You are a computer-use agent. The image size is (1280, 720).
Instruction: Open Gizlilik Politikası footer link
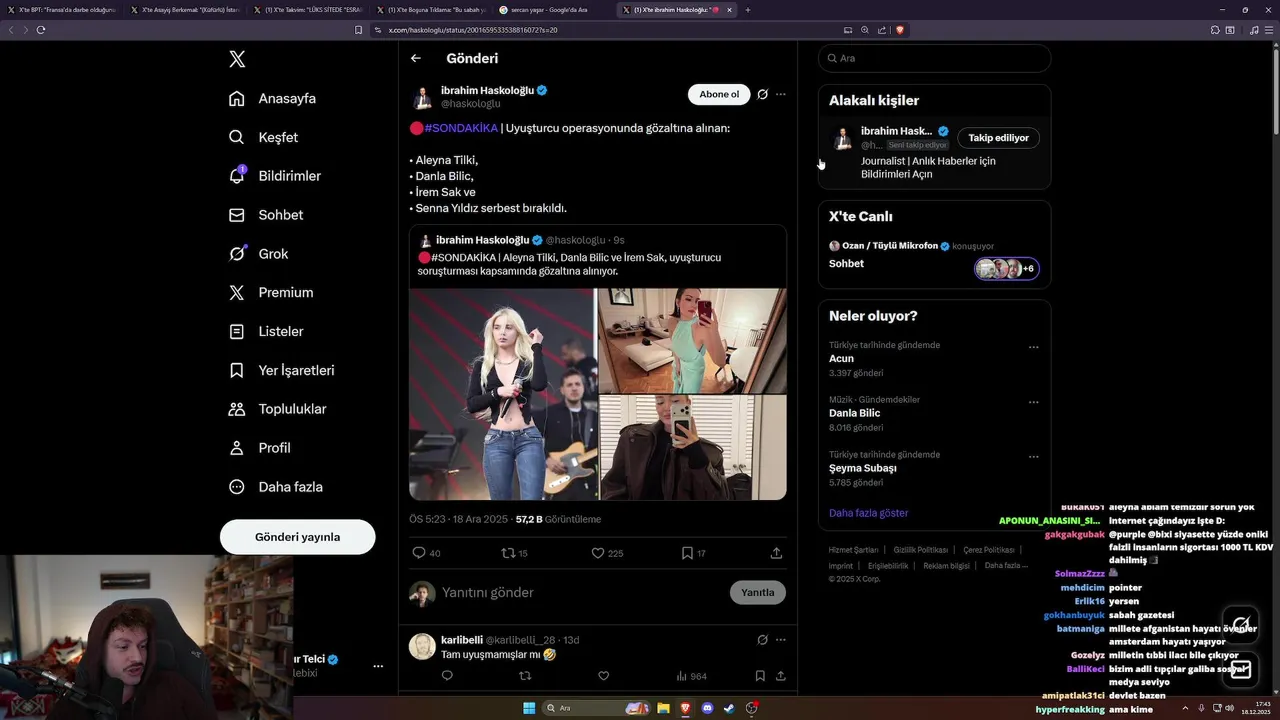(920, 550)
